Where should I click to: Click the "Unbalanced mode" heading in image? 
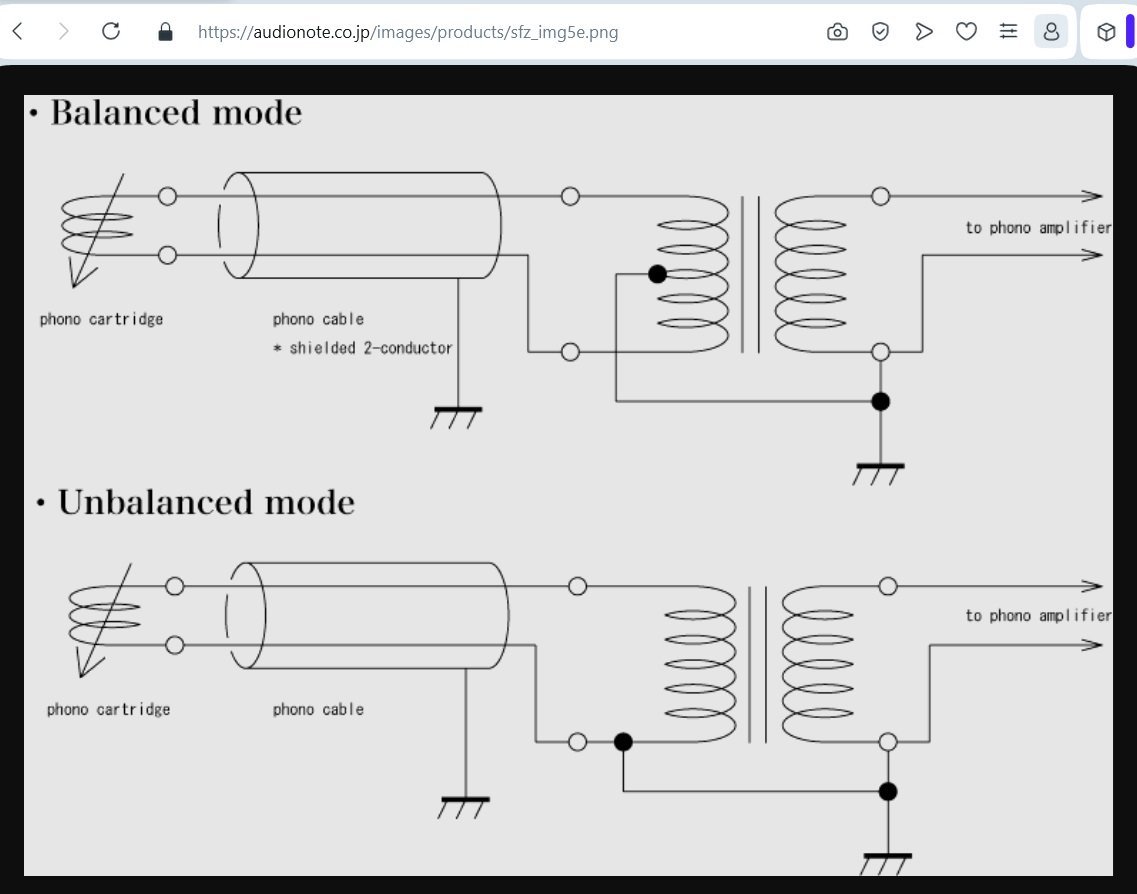205,502
